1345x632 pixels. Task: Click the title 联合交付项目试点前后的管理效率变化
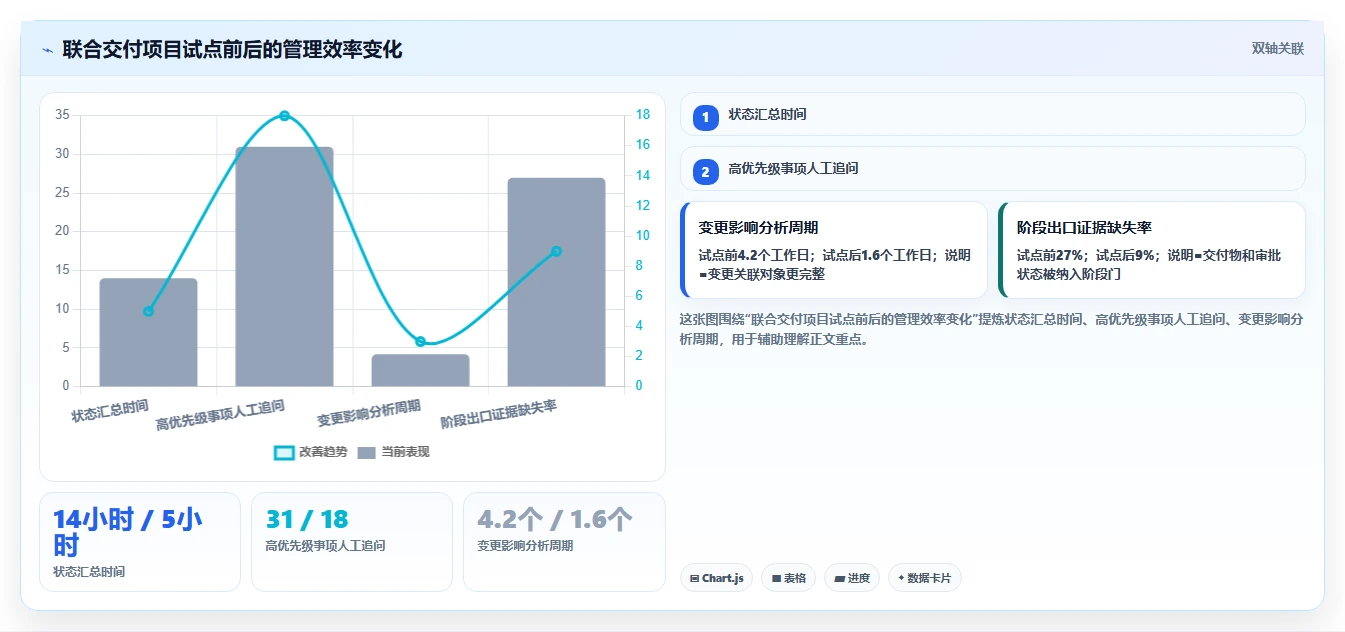pos(232,49)
